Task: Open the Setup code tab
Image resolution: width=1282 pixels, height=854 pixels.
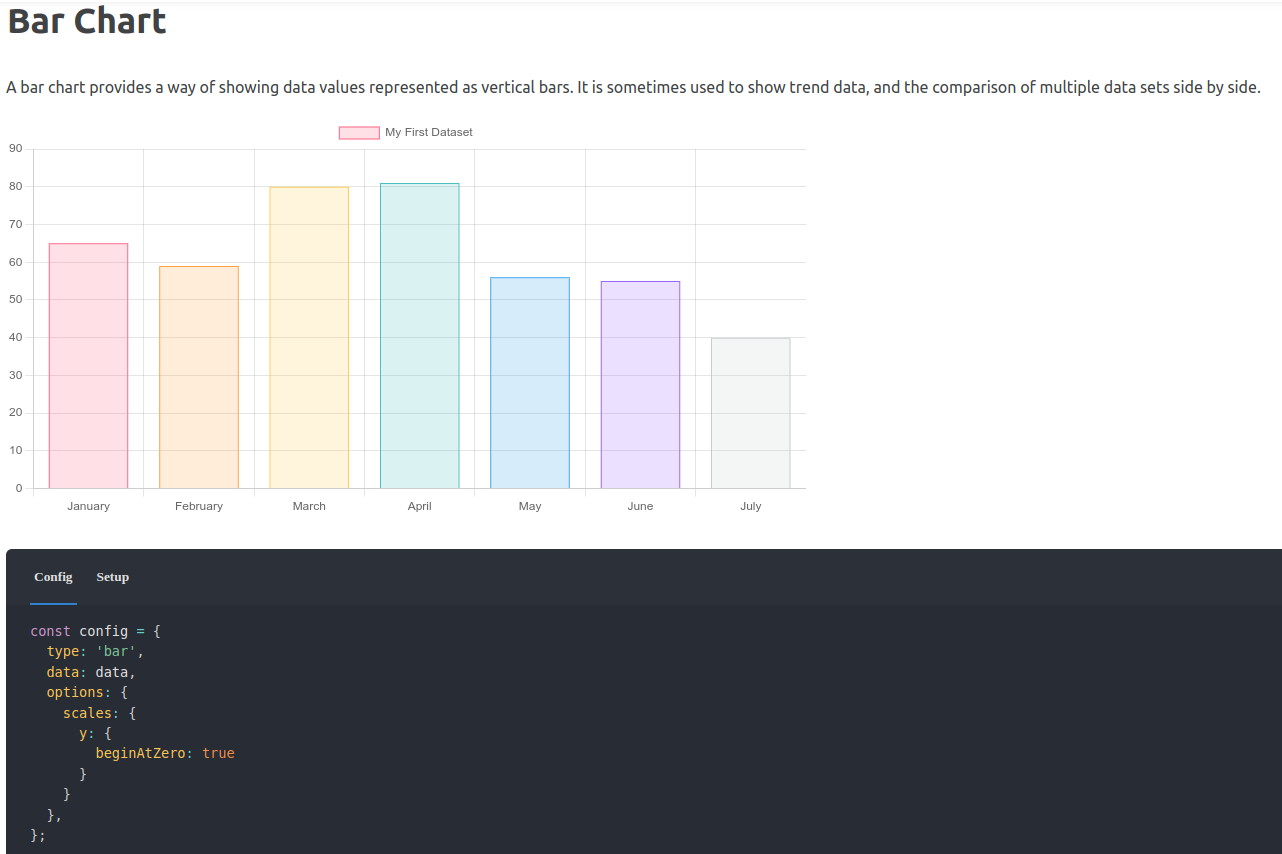Action: 112,577
